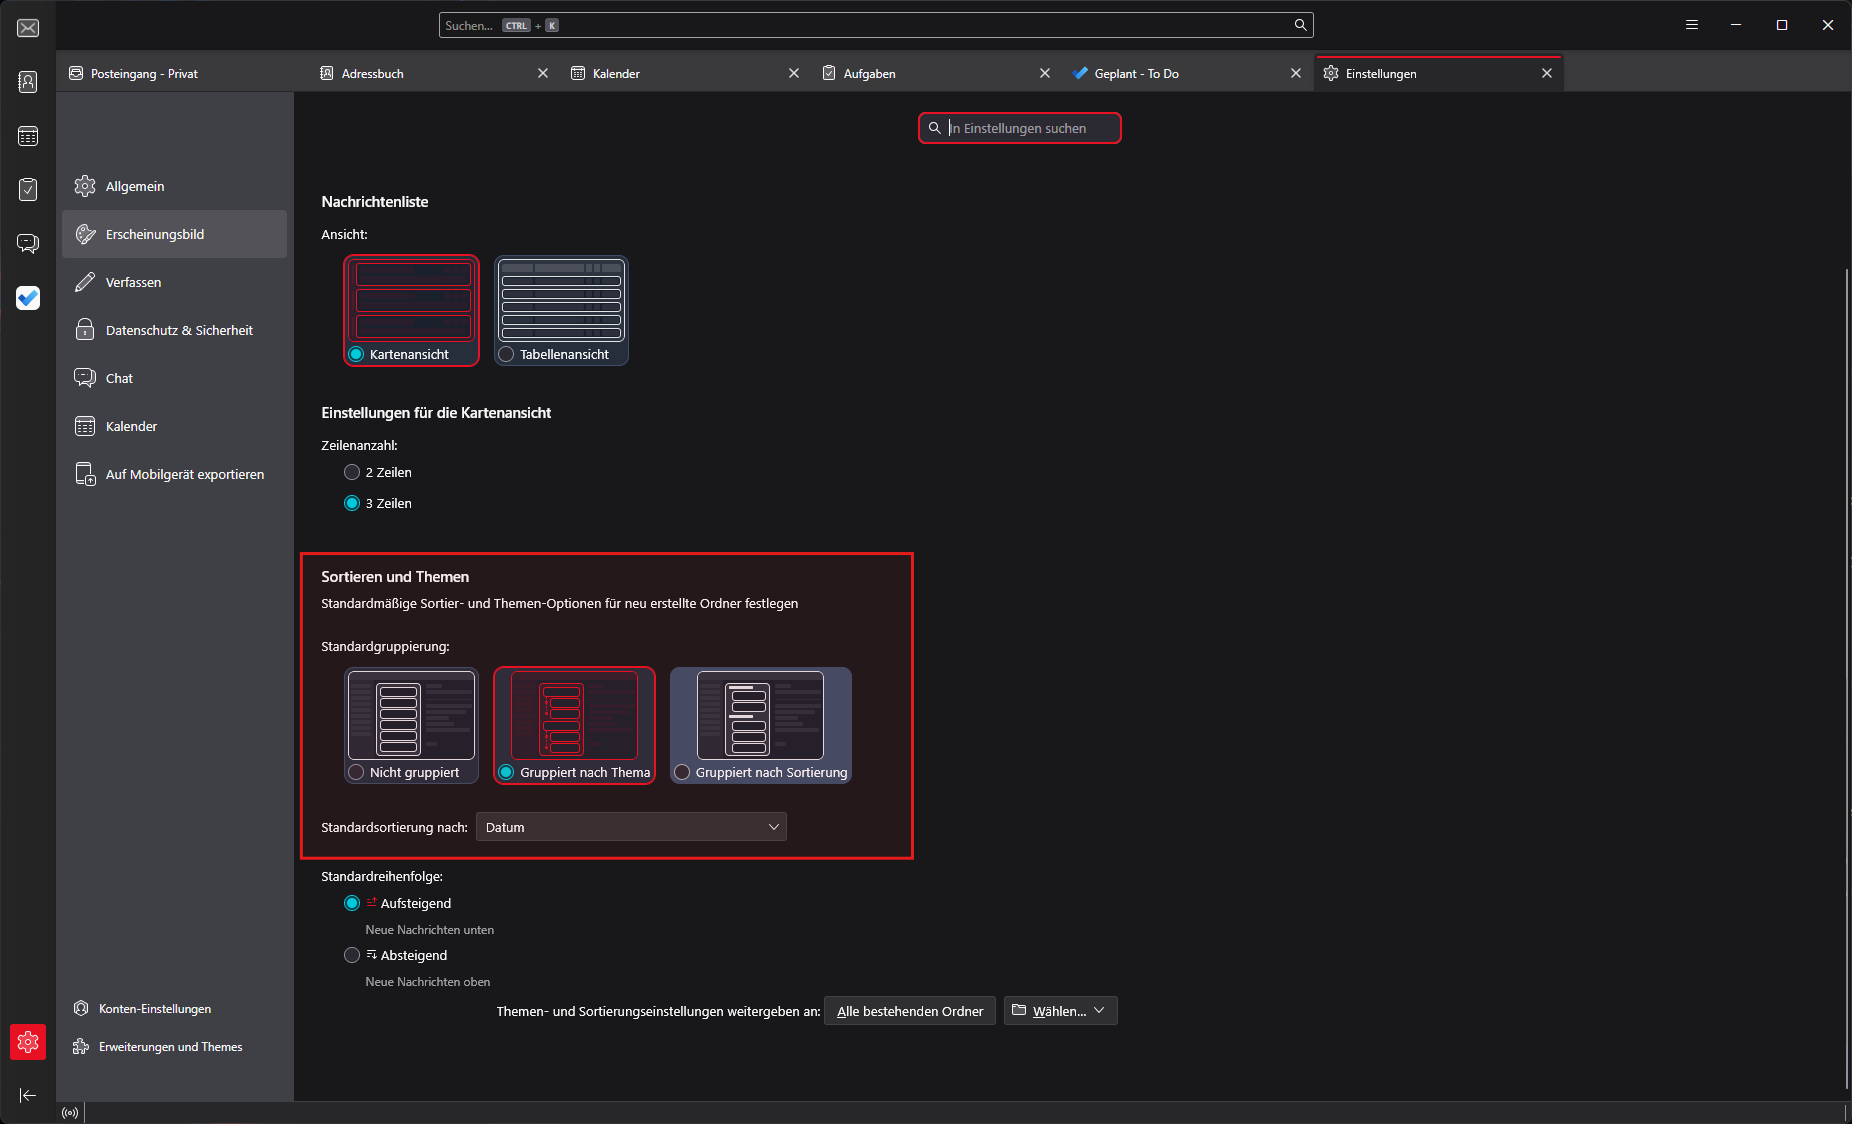This screenshot has width=1852, height=1124.
Task: Open the Standardsortierung nach Datum dropdown
Action: 631,827
